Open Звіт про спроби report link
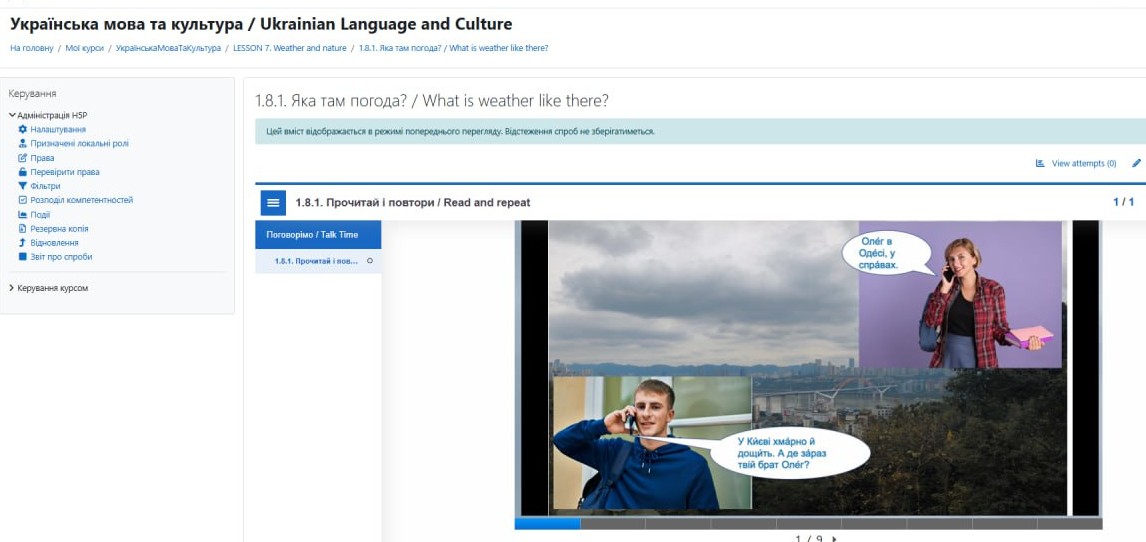1146x542 pixels. (61, 257)
